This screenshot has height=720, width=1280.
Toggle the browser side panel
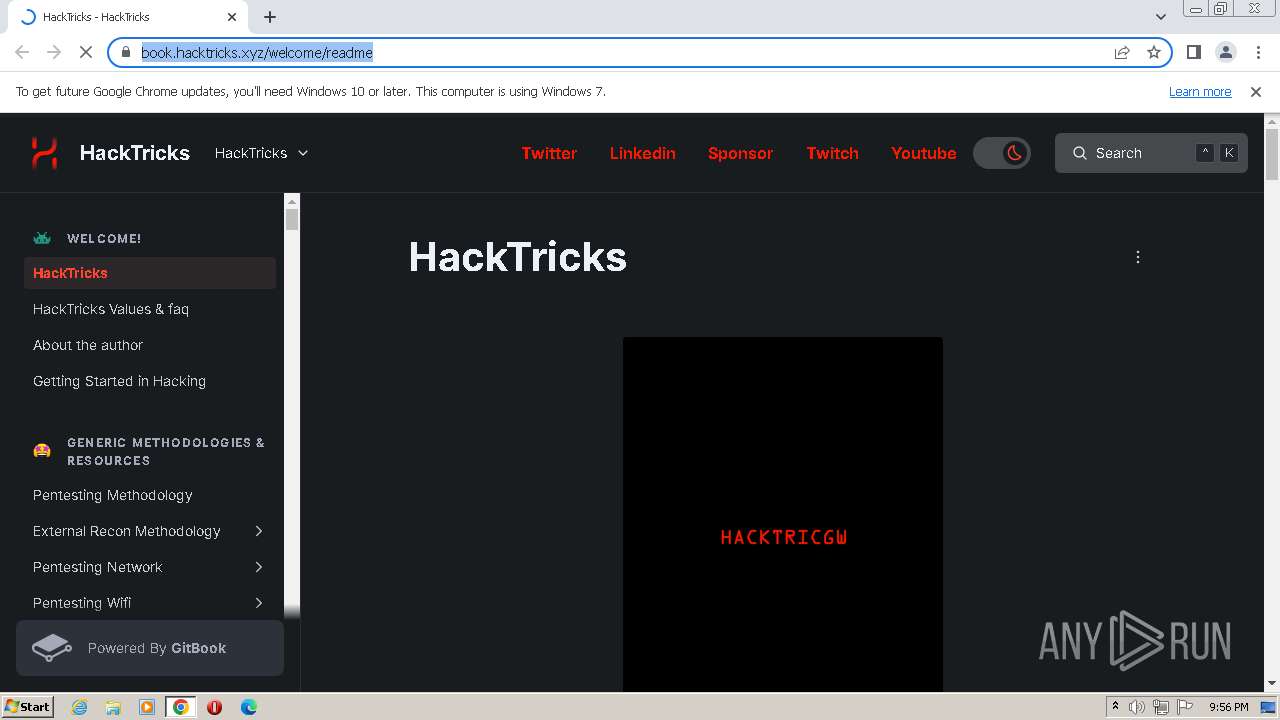coord(1194,52)
